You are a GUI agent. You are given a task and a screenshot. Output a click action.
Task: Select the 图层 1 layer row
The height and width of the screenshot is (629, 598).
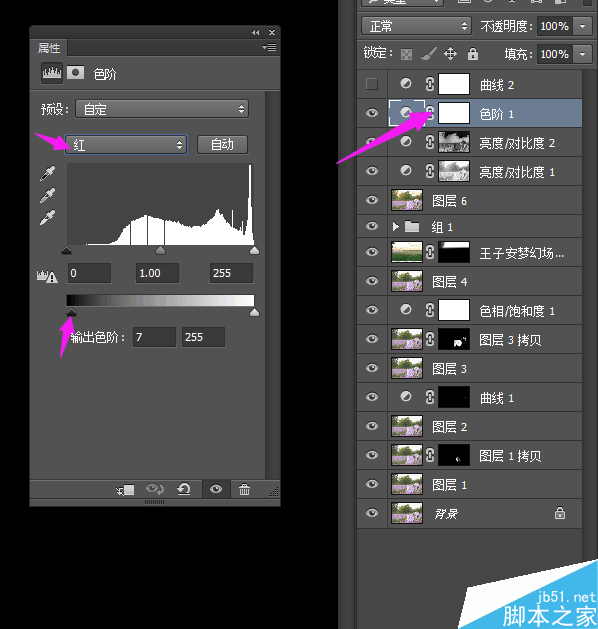[469, 484]
